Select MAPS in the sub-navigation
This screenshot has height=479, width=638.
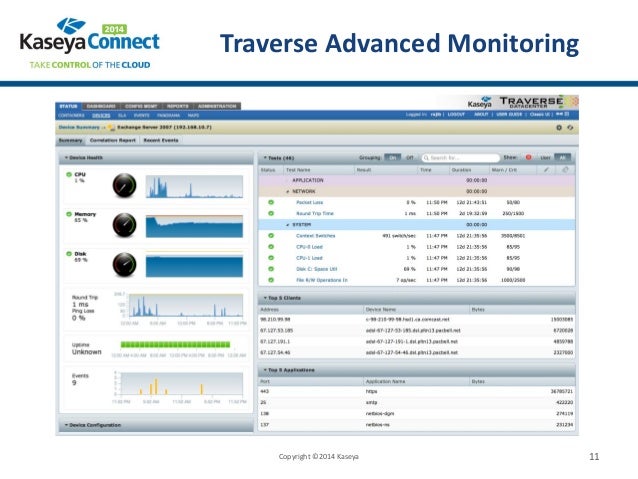pyautogui.click(x=193, y=116)
